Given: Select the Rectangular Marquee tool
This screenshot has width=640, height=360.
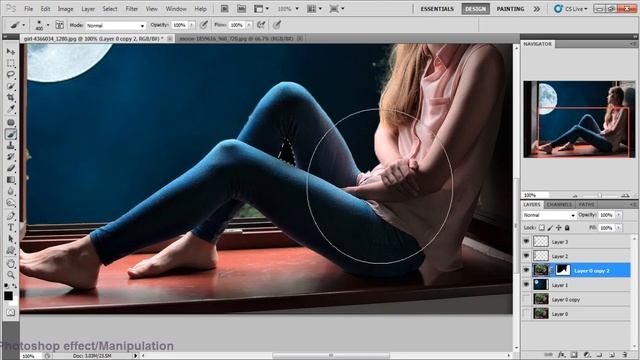Looking at the screenshot, I should pos(11,63).
